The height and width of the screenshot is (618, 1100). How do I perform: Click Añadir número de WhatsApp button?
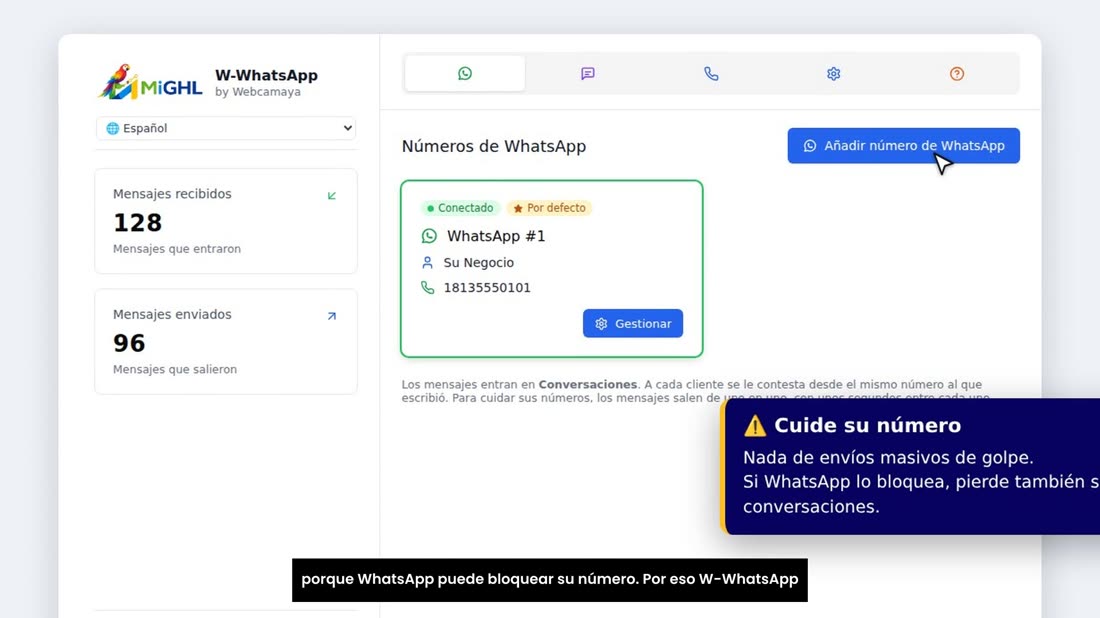click(904, 146)
